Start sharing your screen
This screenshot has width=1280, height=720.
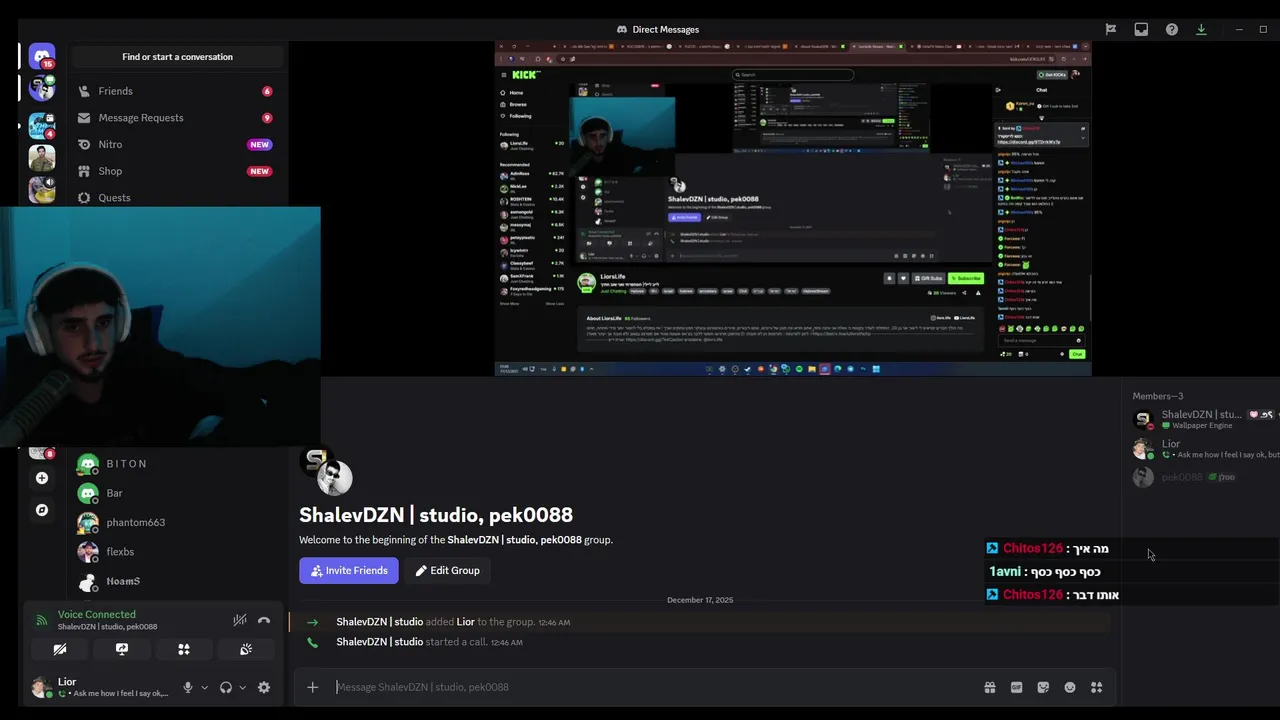pos(122,649)
